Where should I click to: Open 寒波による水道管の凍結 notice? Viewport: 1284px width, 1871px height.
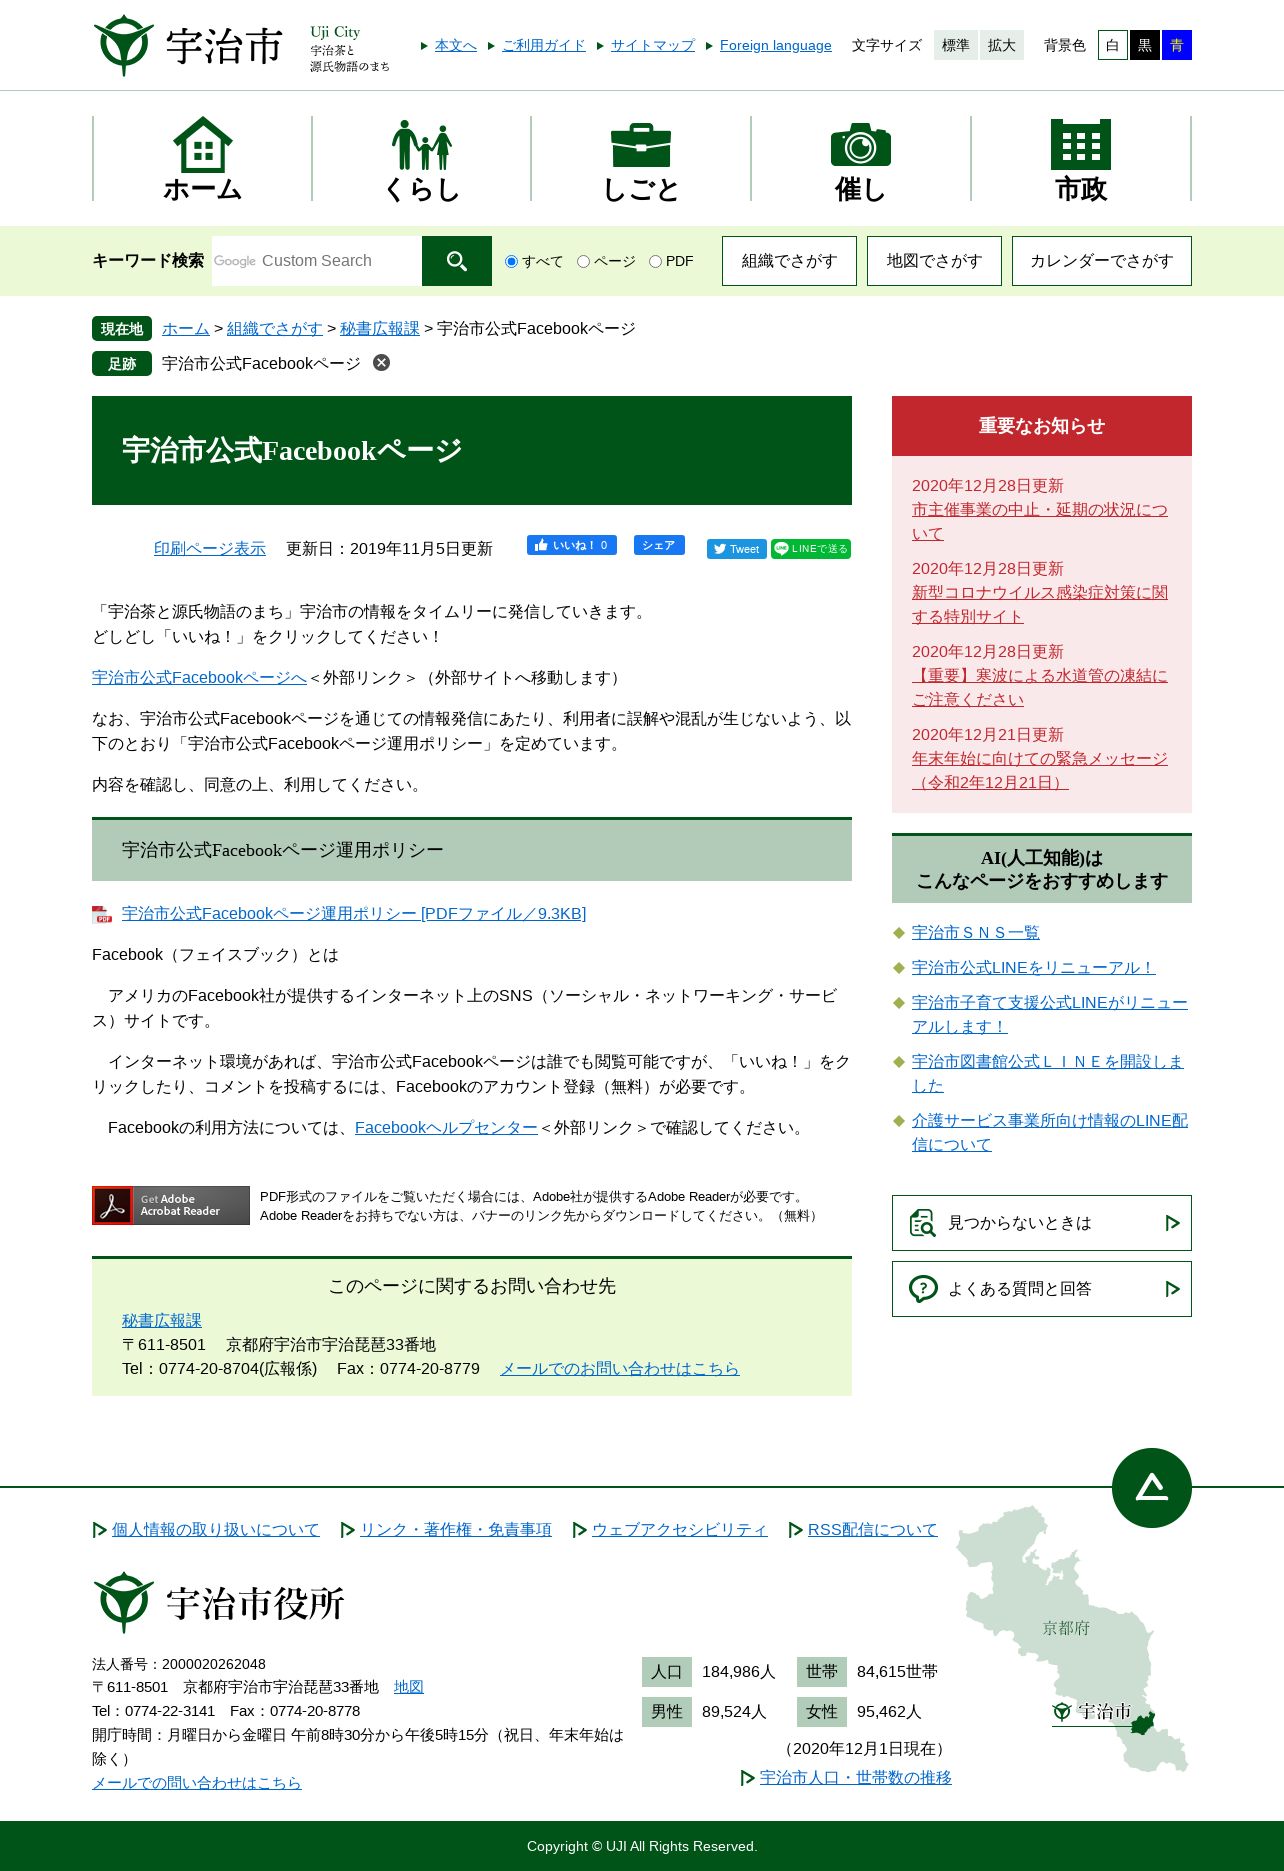(1040, 687)
